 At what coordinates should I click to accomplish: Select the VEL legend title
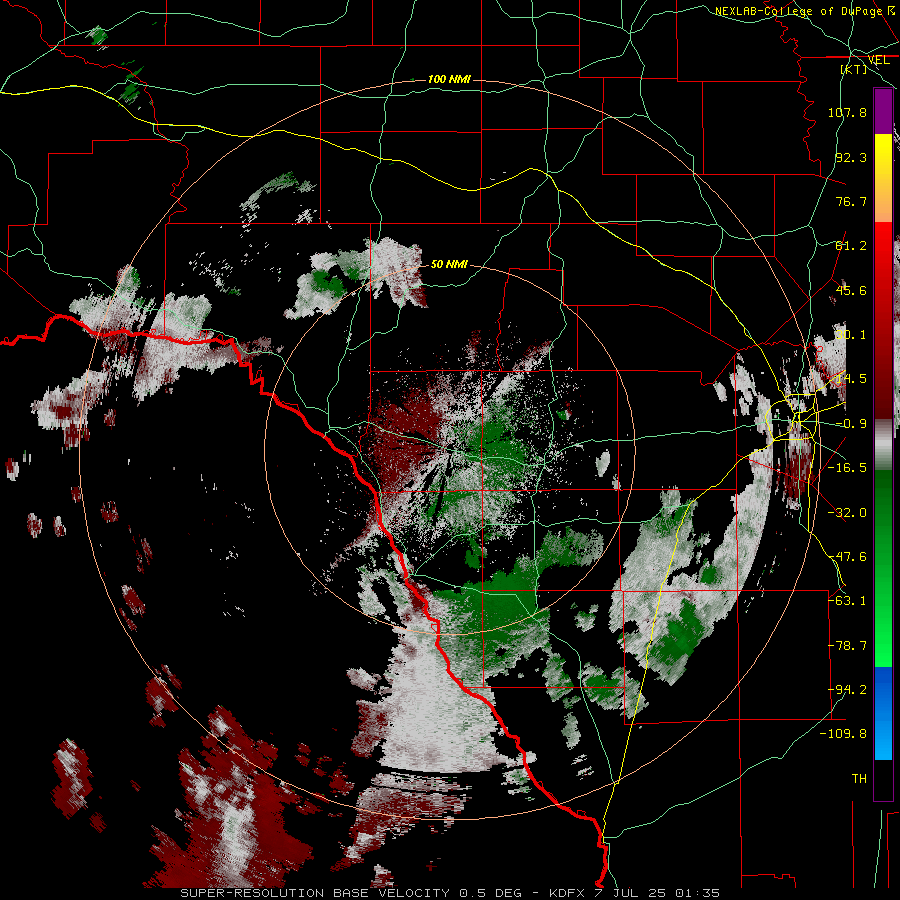[x=878, y=60]
